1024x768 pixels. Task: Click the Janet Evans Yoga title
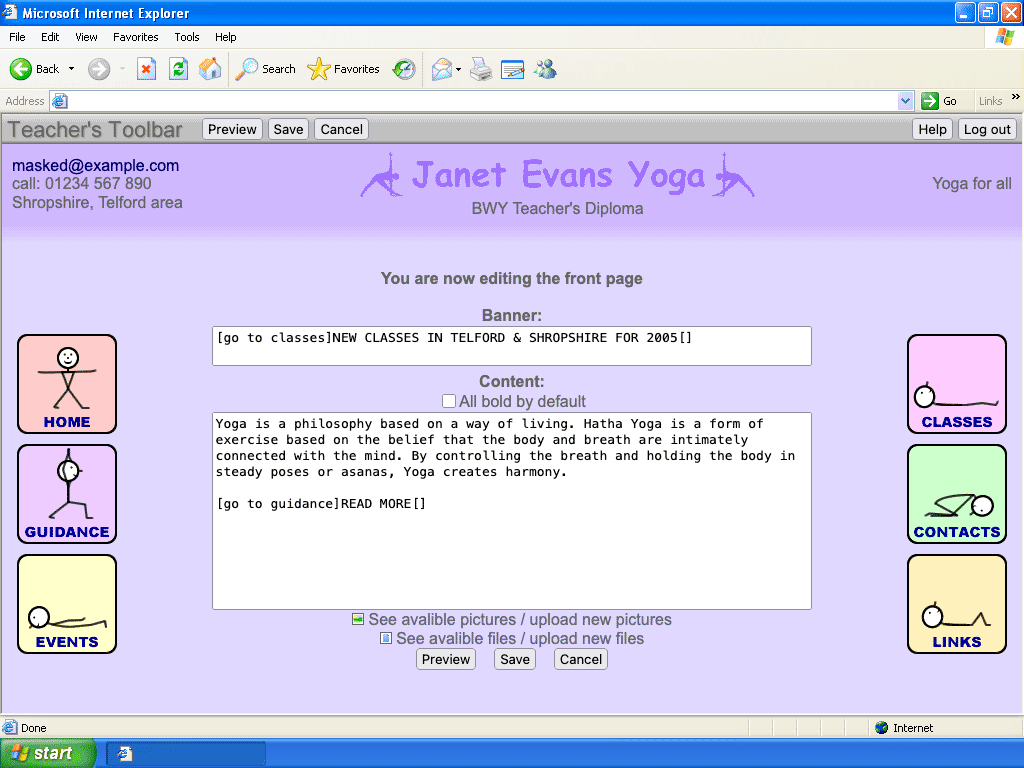pyautogui.click(x=558, y=175)
